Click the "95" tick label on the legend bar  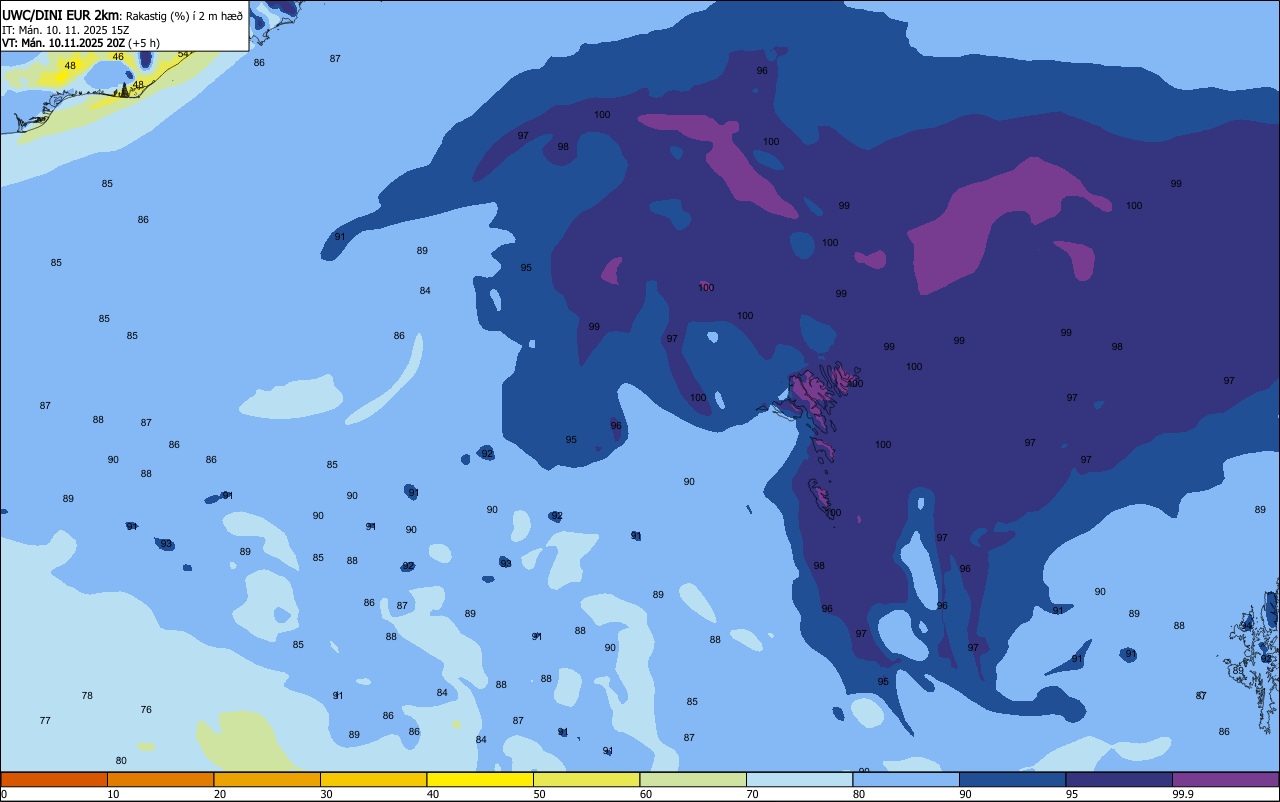tap(1071, 794)
